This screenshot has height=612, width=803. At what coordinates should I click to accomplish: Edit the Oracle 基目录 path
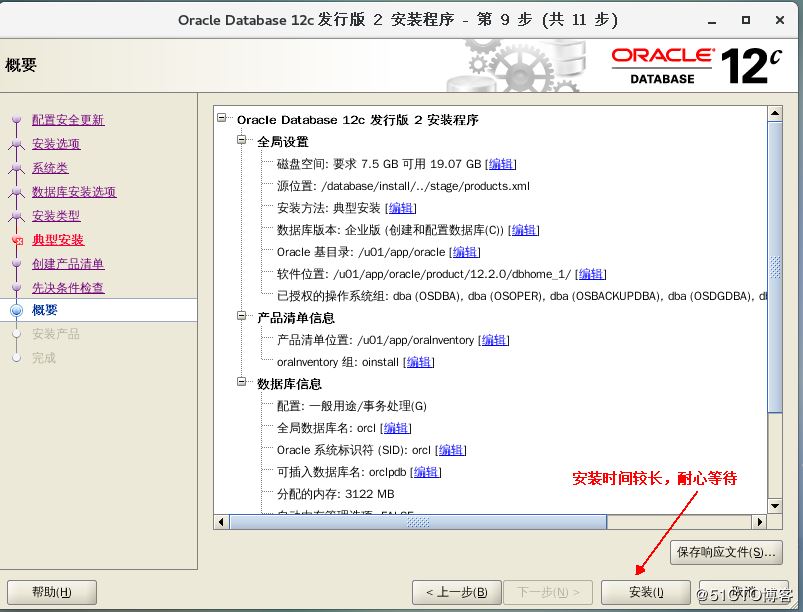pos(465,252)
